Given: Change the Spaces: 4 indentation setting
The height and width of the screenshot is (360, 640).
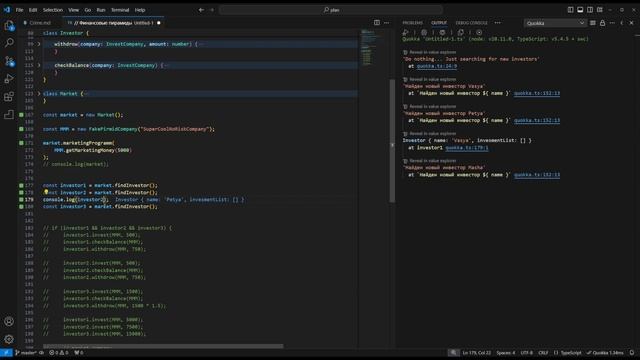Looking at the screenshot, I should (x=505, y=353).
